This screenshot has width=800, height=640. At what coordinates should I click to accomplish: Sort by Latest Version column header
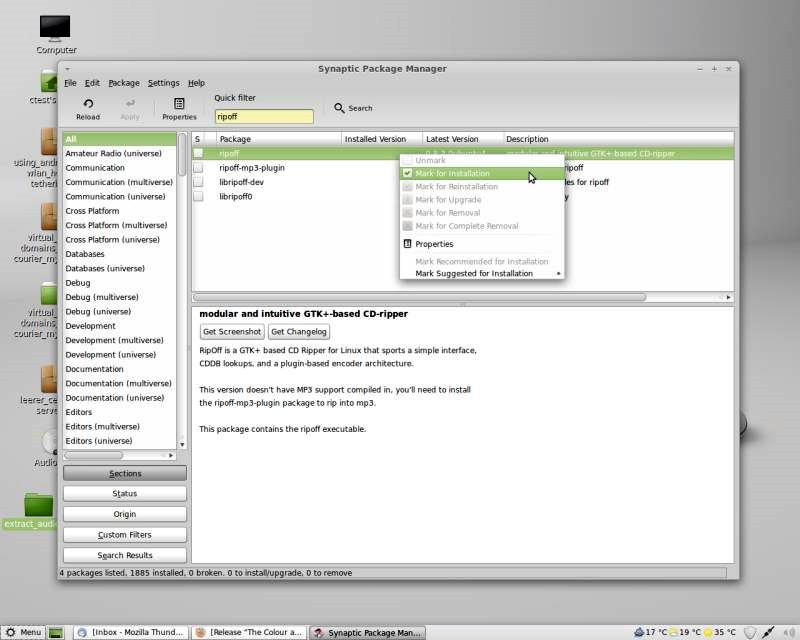pyautogui.click(x=463, y=139)
